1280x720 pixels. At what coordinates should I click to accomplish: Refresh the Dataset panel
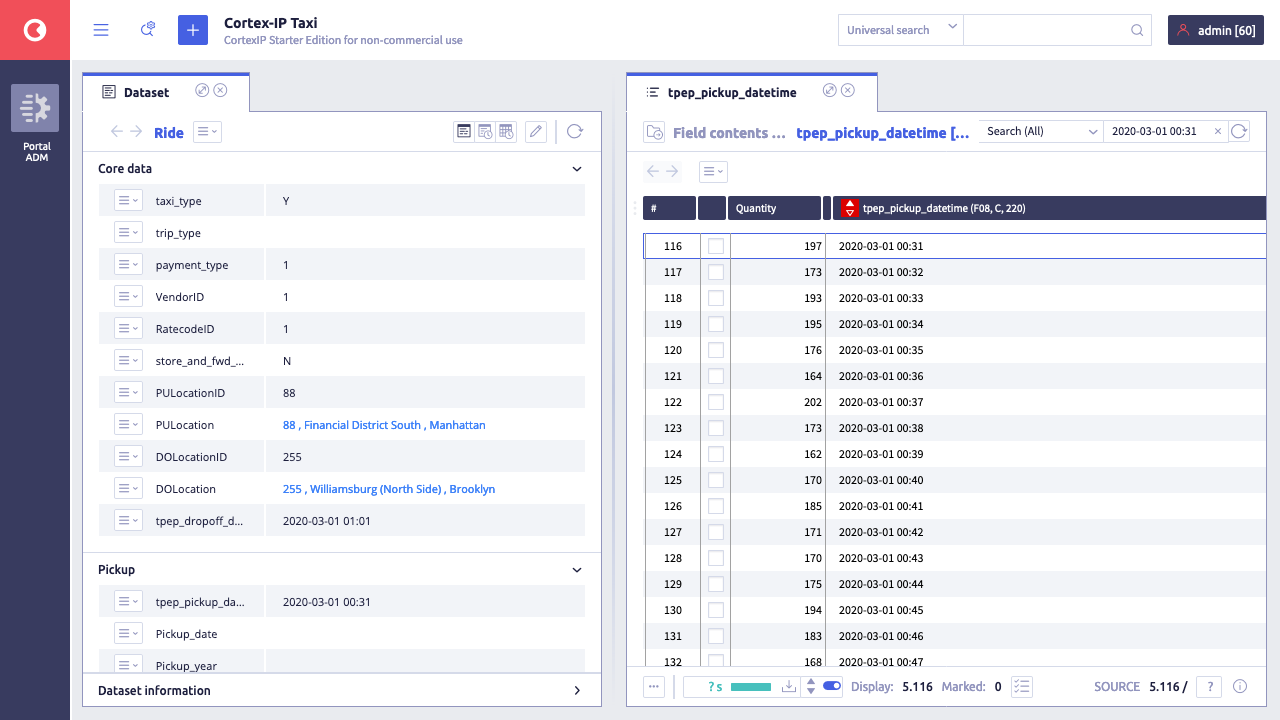(575, 132)
